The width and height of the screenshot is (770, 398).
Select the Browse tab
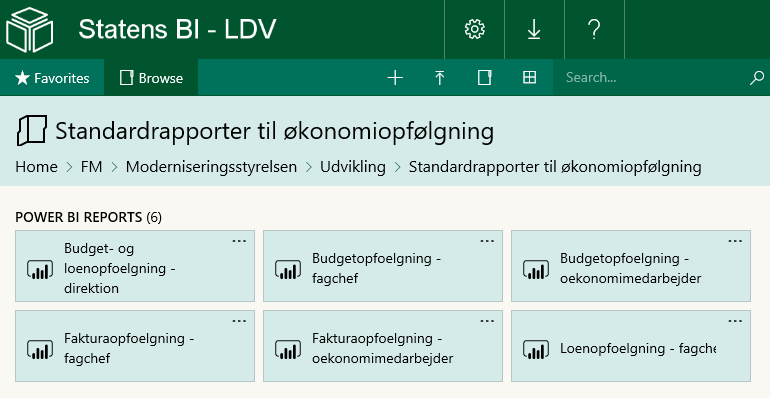(151, 78)
